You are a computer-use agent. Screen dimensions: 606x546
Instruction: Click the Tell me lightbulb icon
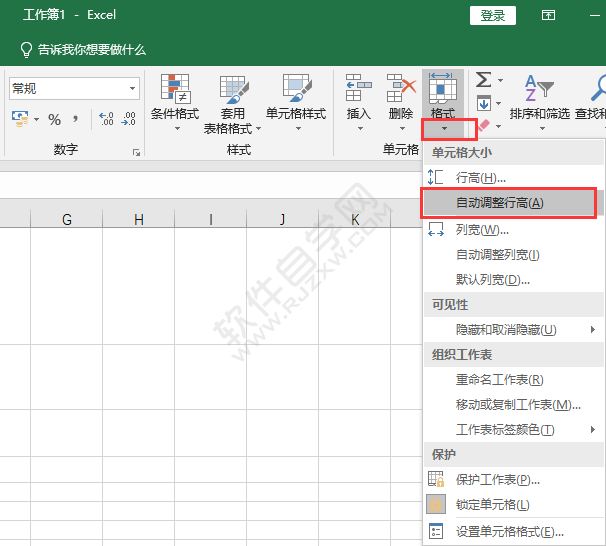[x=26, y=50]
